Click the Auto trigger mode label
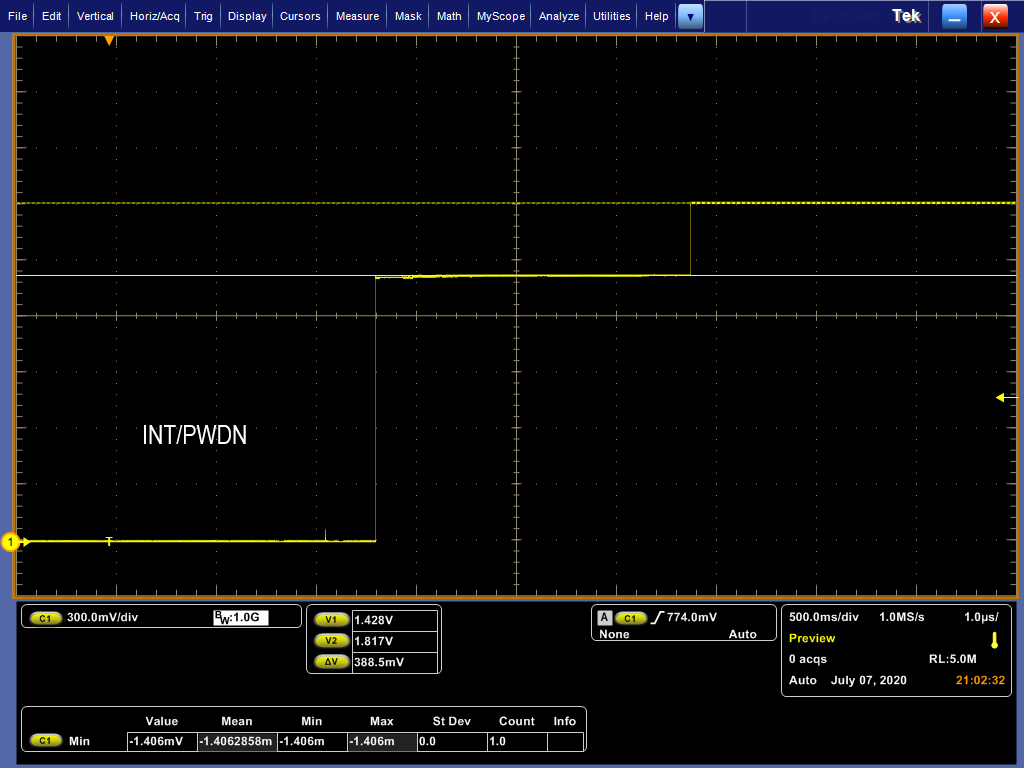This screenshot has height=768, width=1024. [x=743, y=634]
